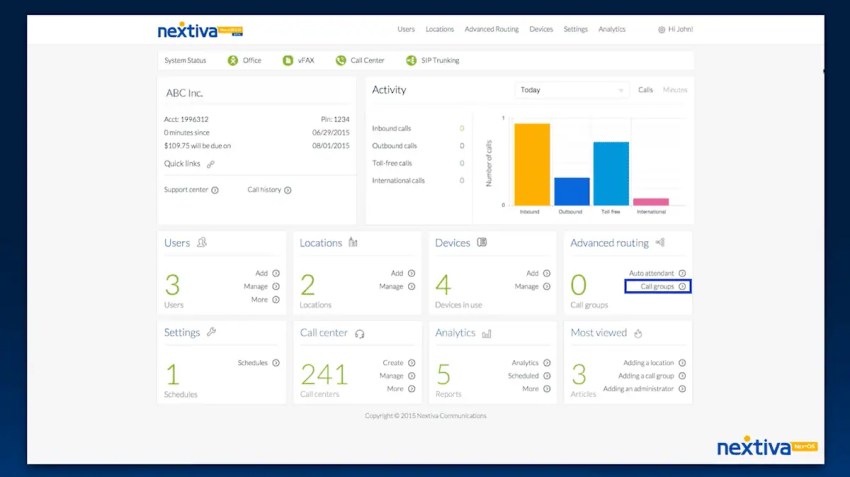The height and width of the screenshot is (477, 850).
Task: Open the Analytics menu in top navigation
Action: pyautogui.click(x=612, y=29)
